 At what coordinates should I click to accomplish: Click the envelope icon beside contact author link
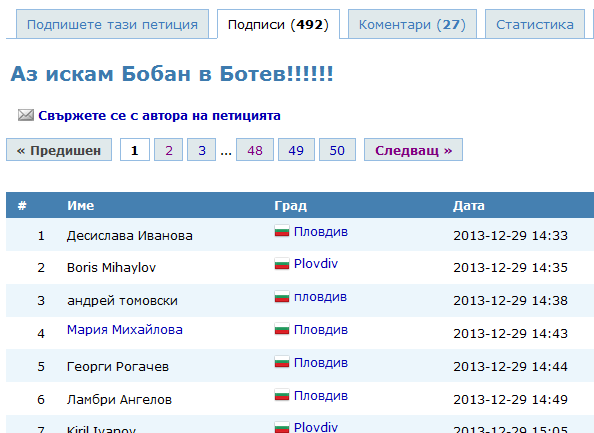tap(26, 115)
